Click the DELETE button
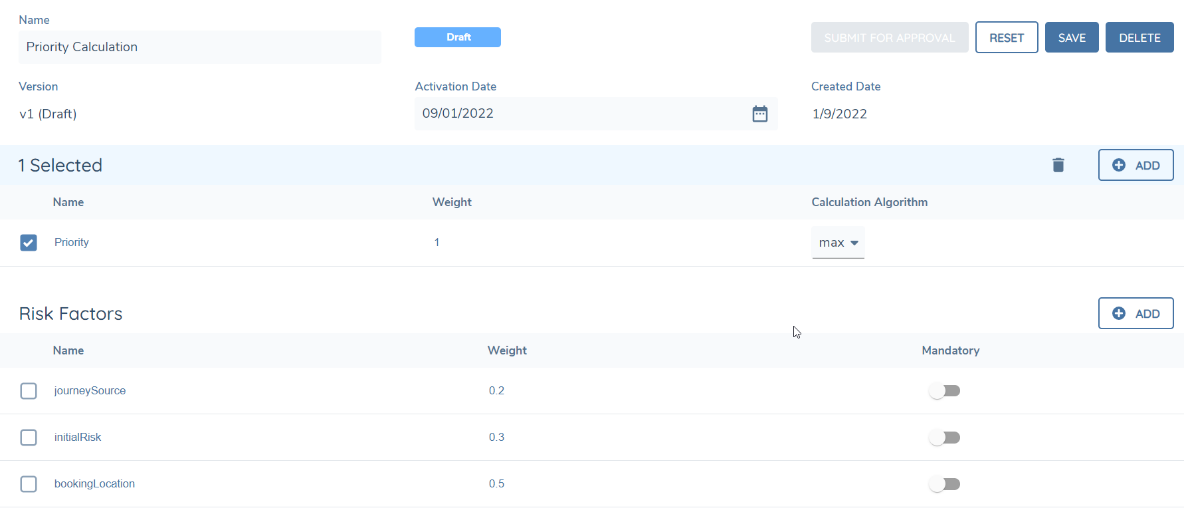 (x=1139, y=38)
